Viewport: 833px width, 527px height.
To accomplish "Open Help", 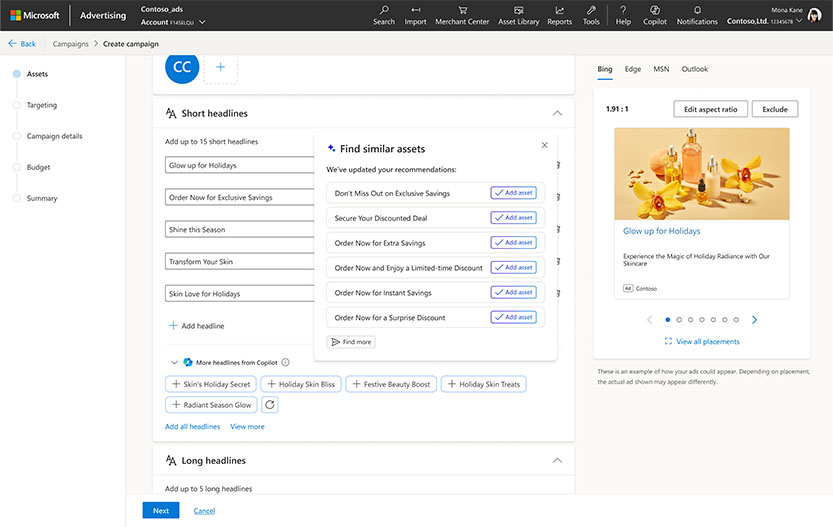I will tap(623, 15).
